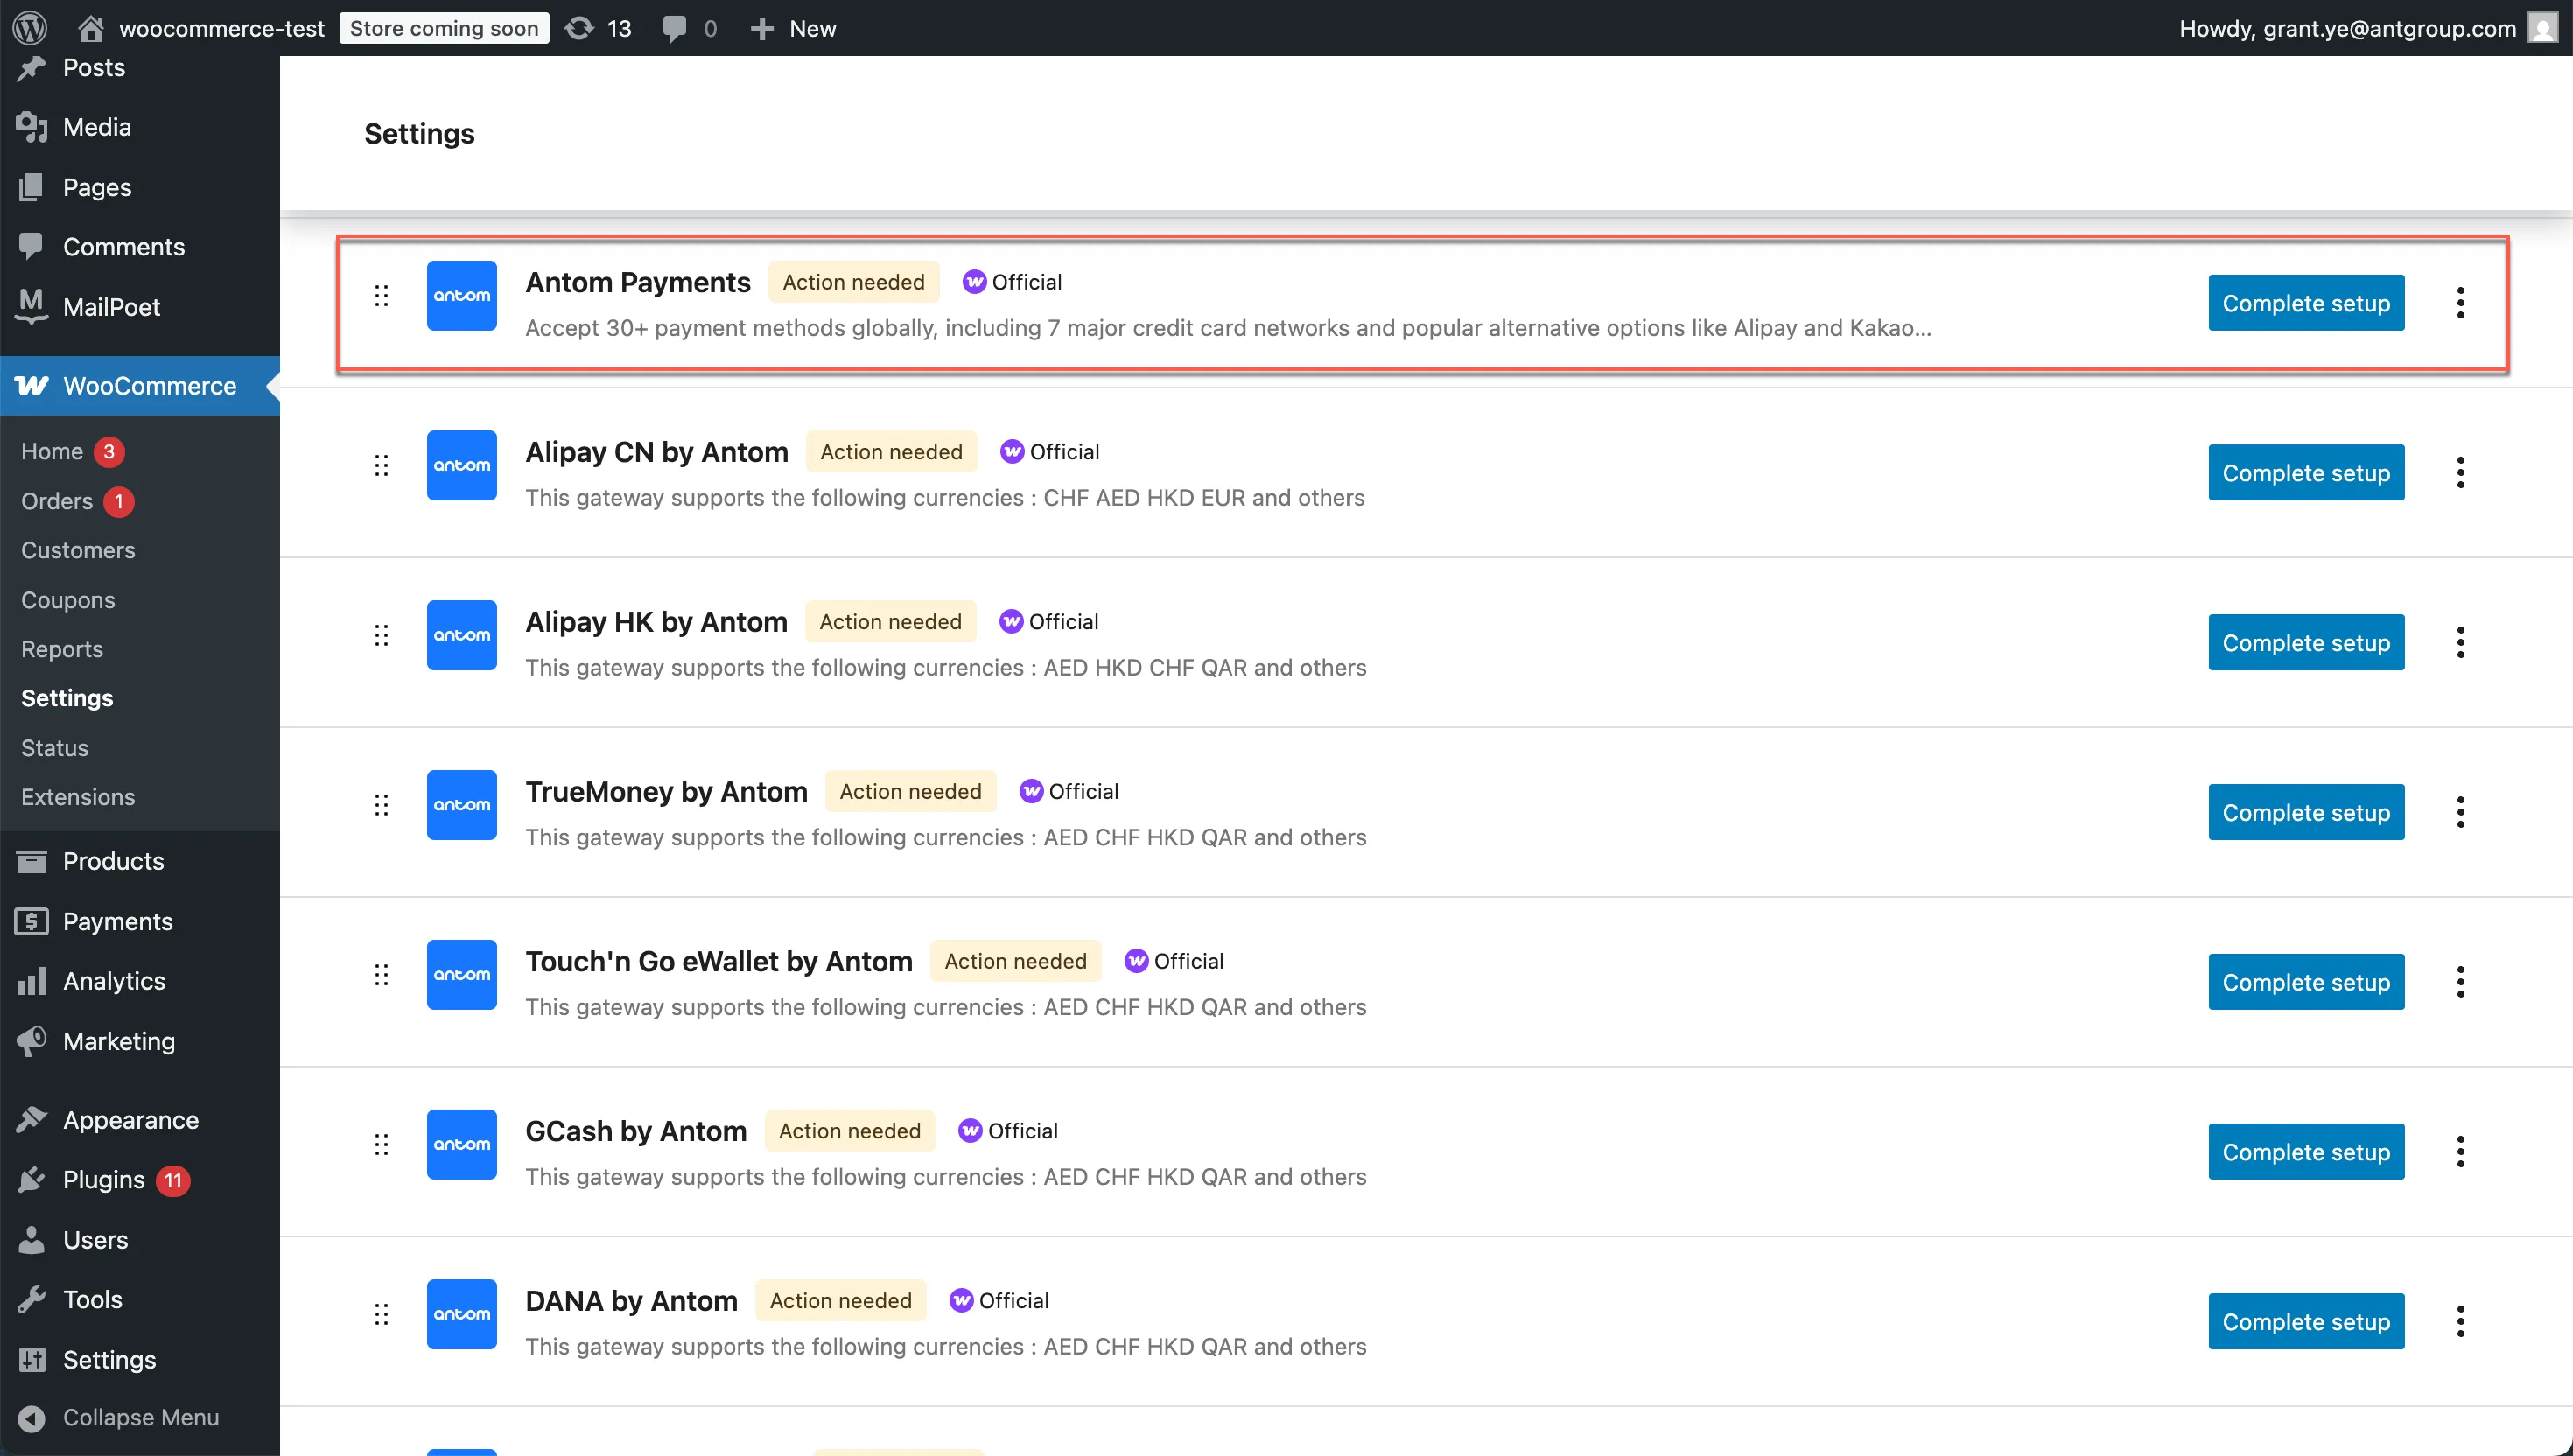
Task: Open the Analytics bar chart icon
Action: (32, 981)
